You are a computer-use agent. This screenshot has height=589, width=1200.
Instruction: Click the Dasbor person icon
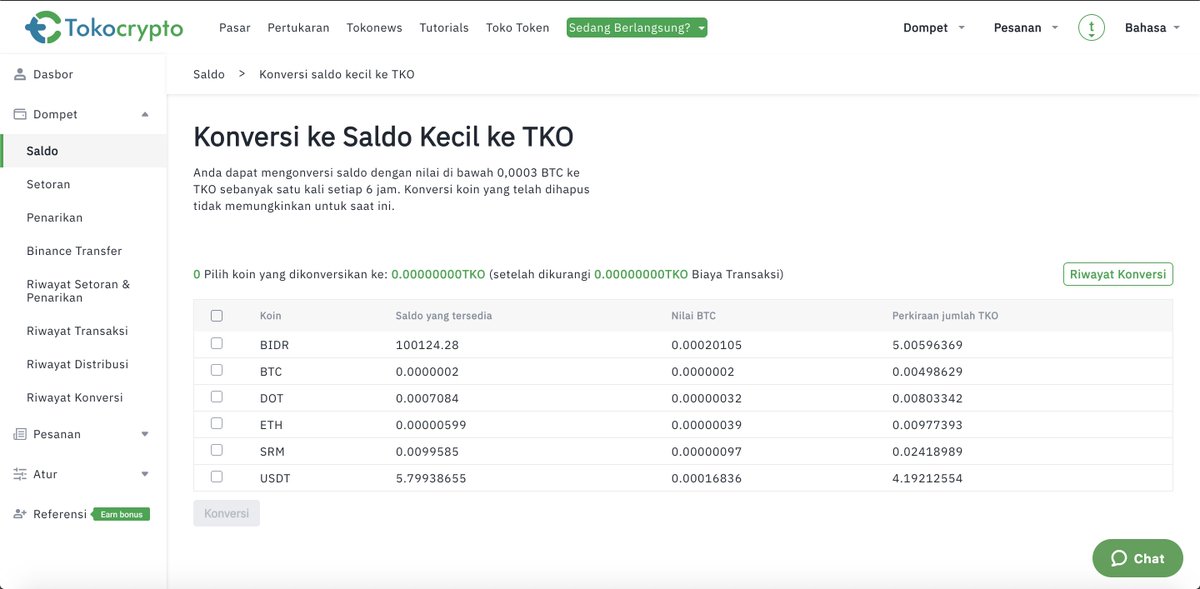click(20, 74)
